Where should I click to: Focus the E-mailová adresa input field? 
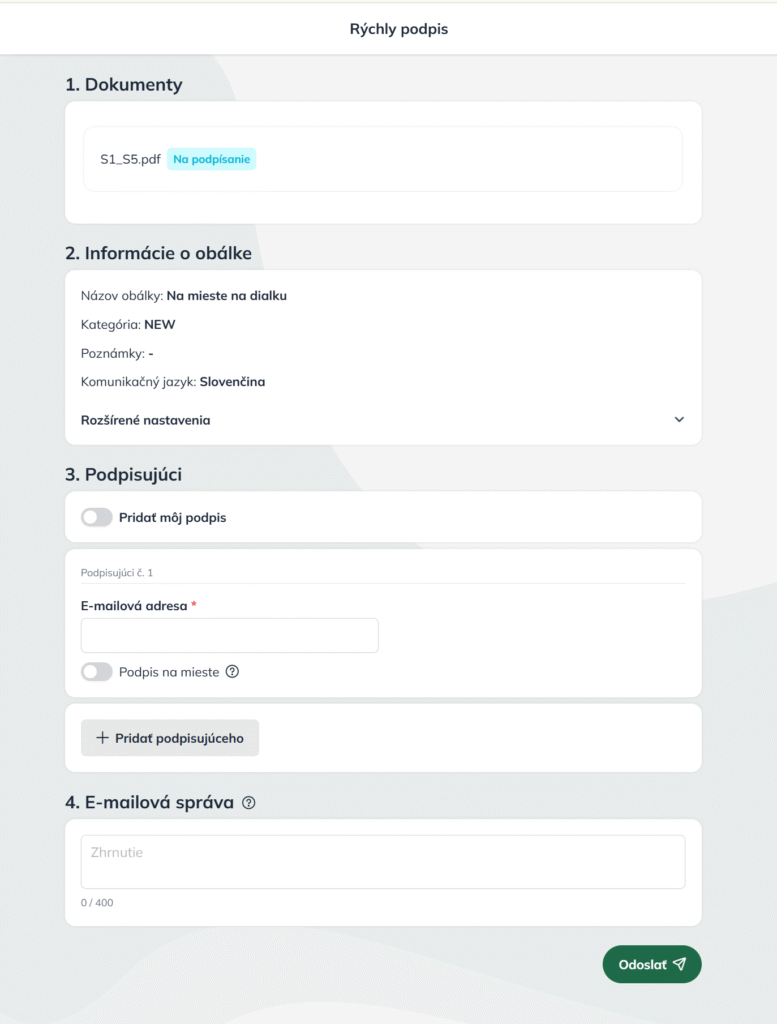pyautogui.click(x=229, y=635)
